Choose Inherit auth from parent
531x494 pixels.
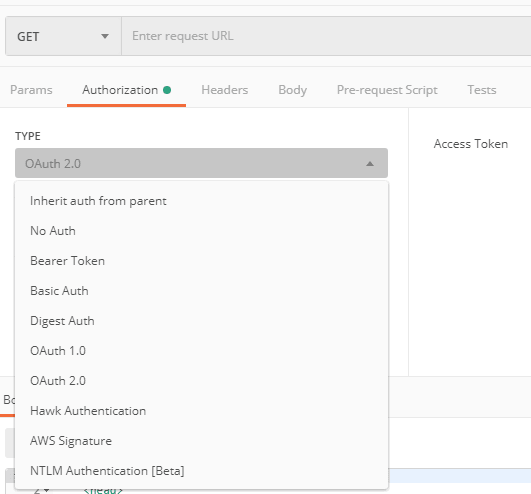[x=201, y=201]
